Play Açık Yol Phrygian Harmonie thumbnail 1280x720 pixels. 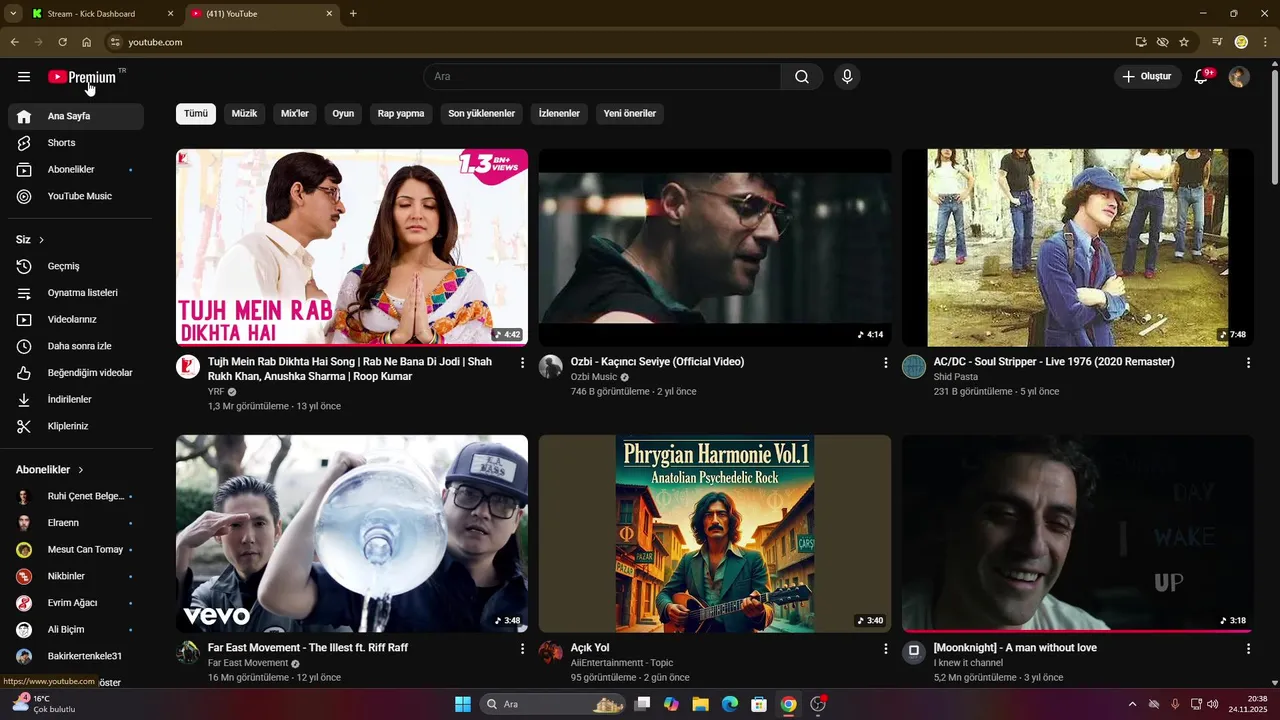pyautogui.click(x=715, y=533)
